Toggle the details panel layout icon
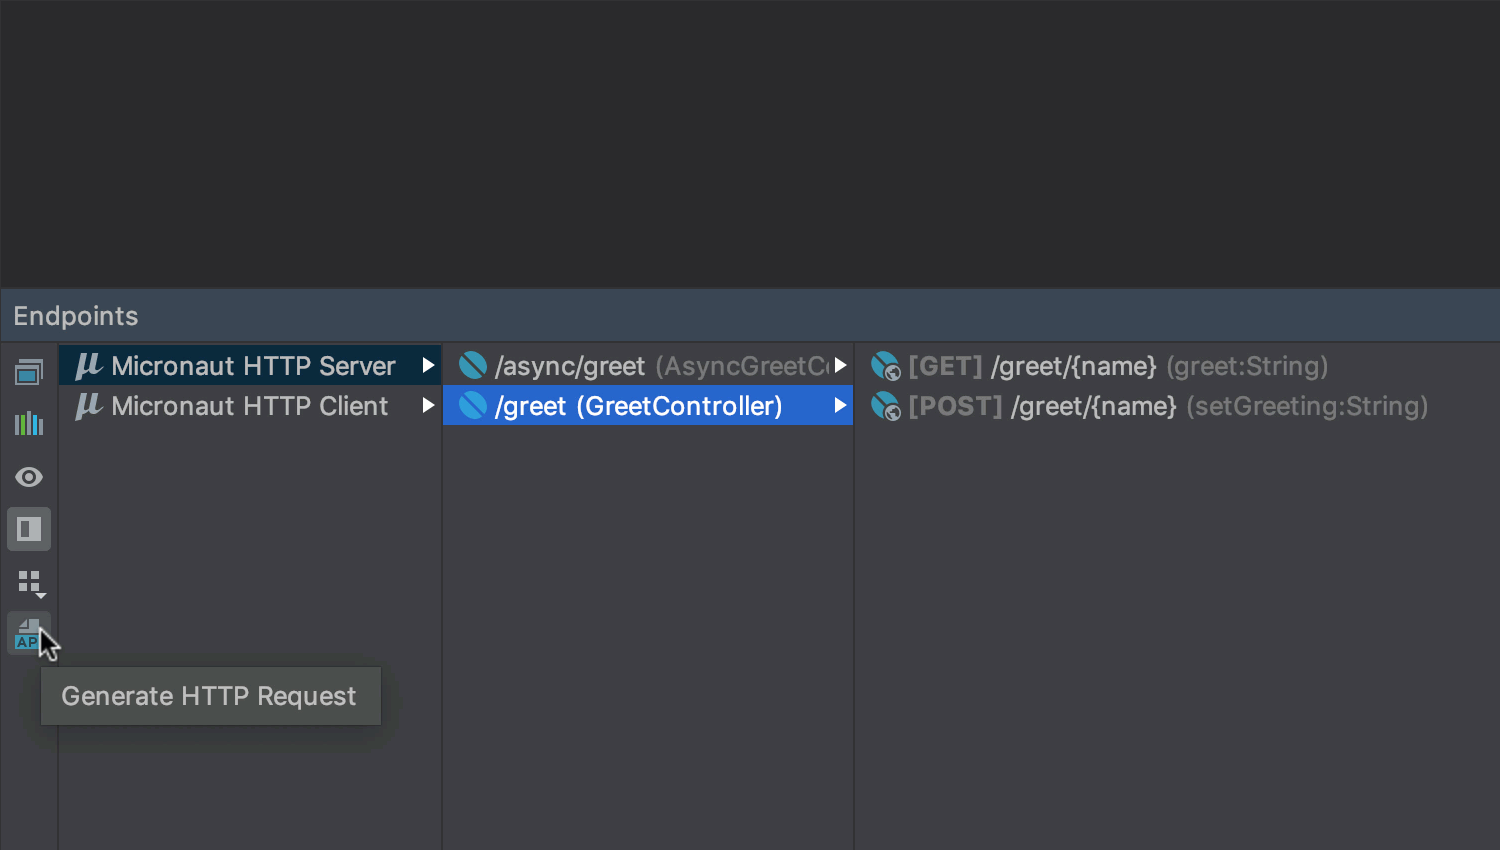The height and width of the screenshot is (850, 1500). pos(29,529)
